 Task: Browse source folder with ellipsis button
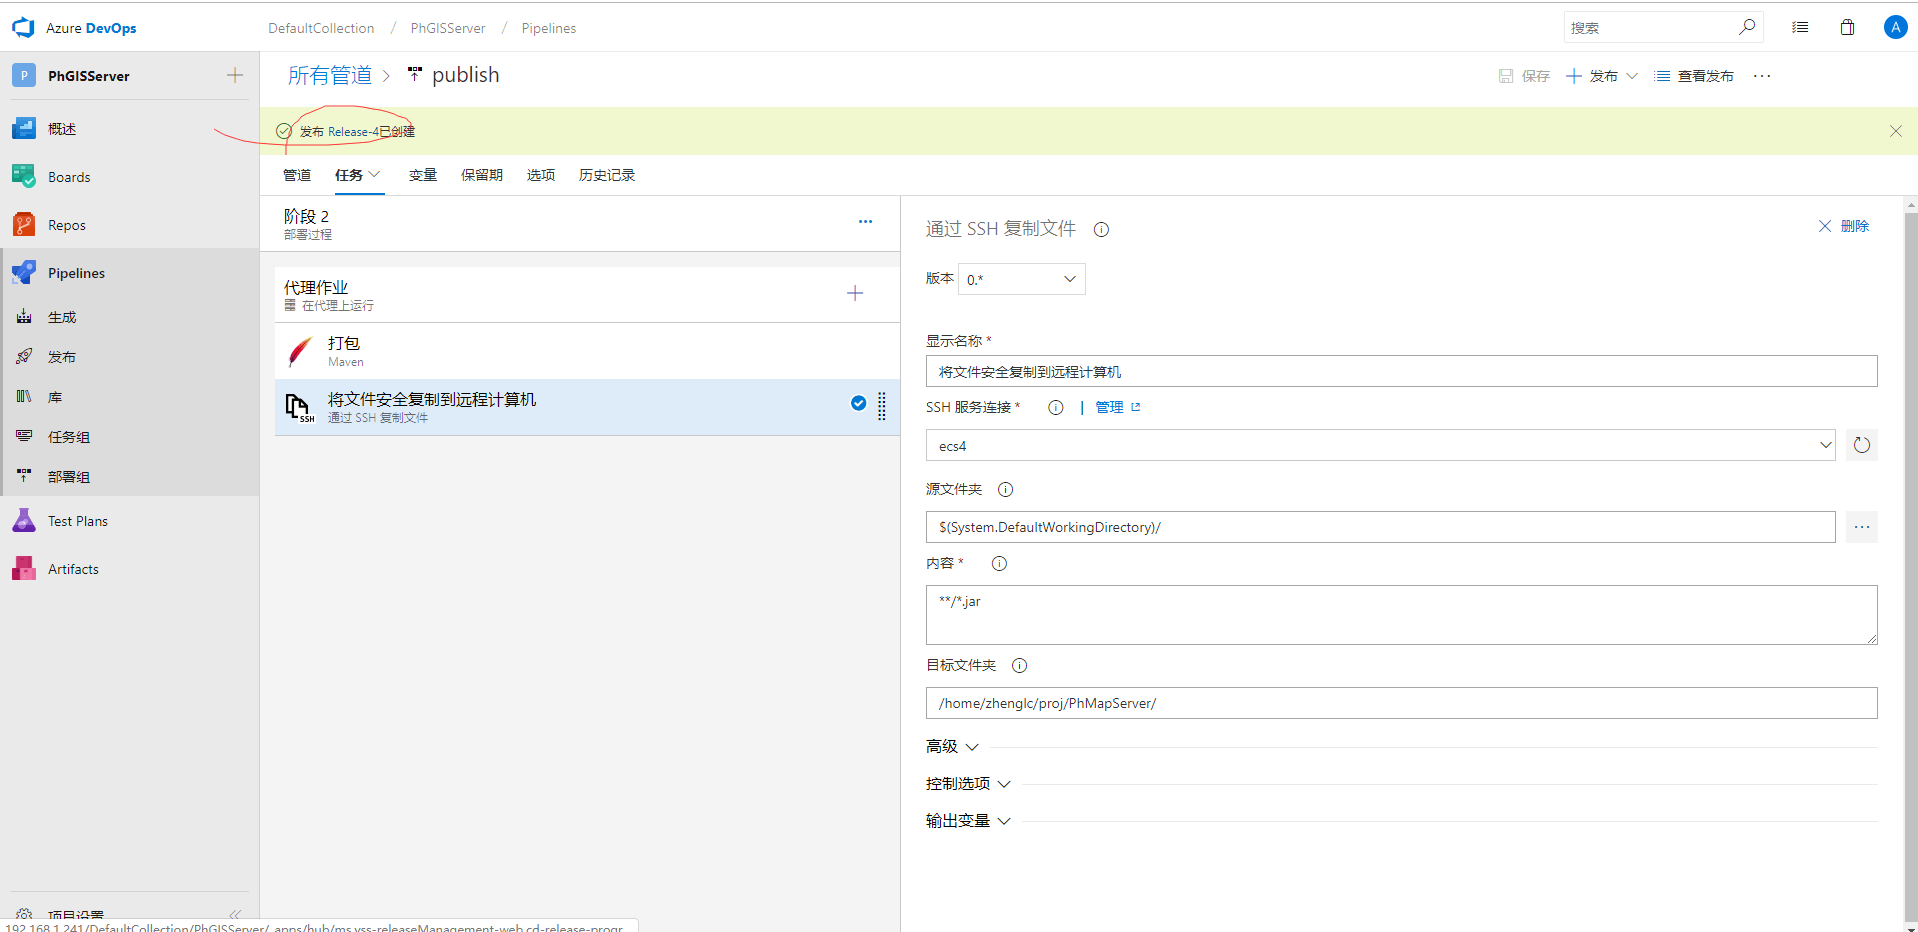1861,527
